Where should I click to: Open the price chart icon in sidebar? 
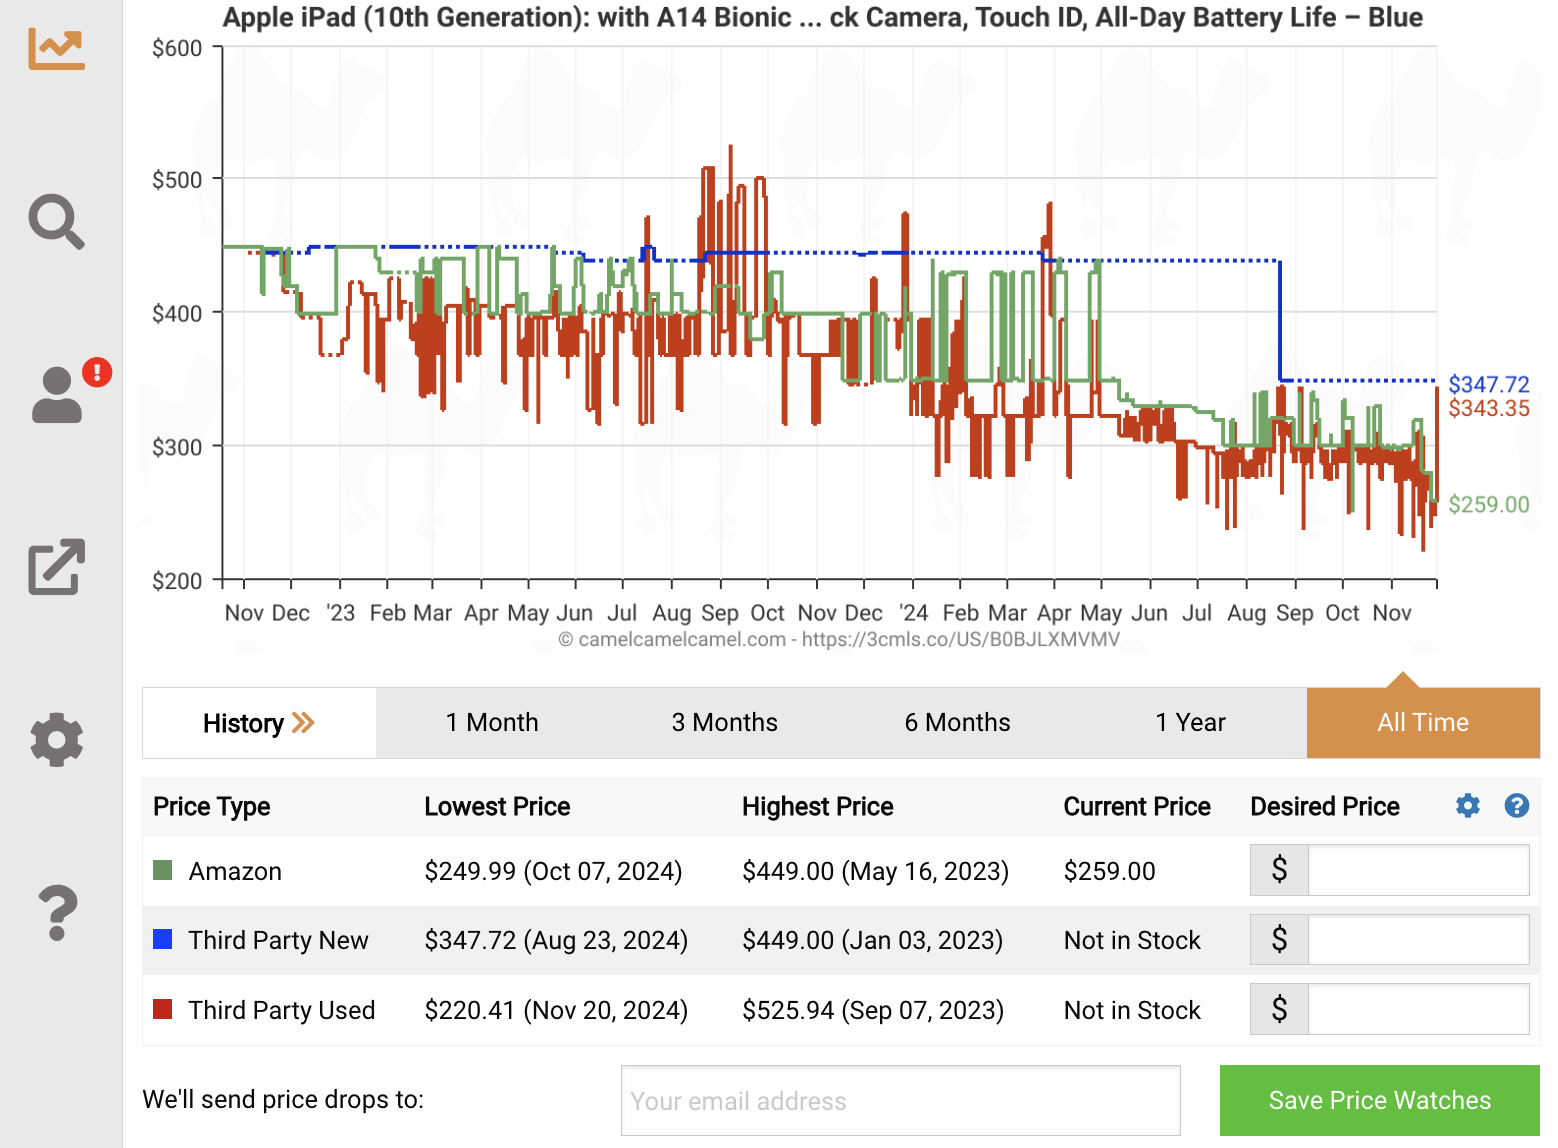57,48
